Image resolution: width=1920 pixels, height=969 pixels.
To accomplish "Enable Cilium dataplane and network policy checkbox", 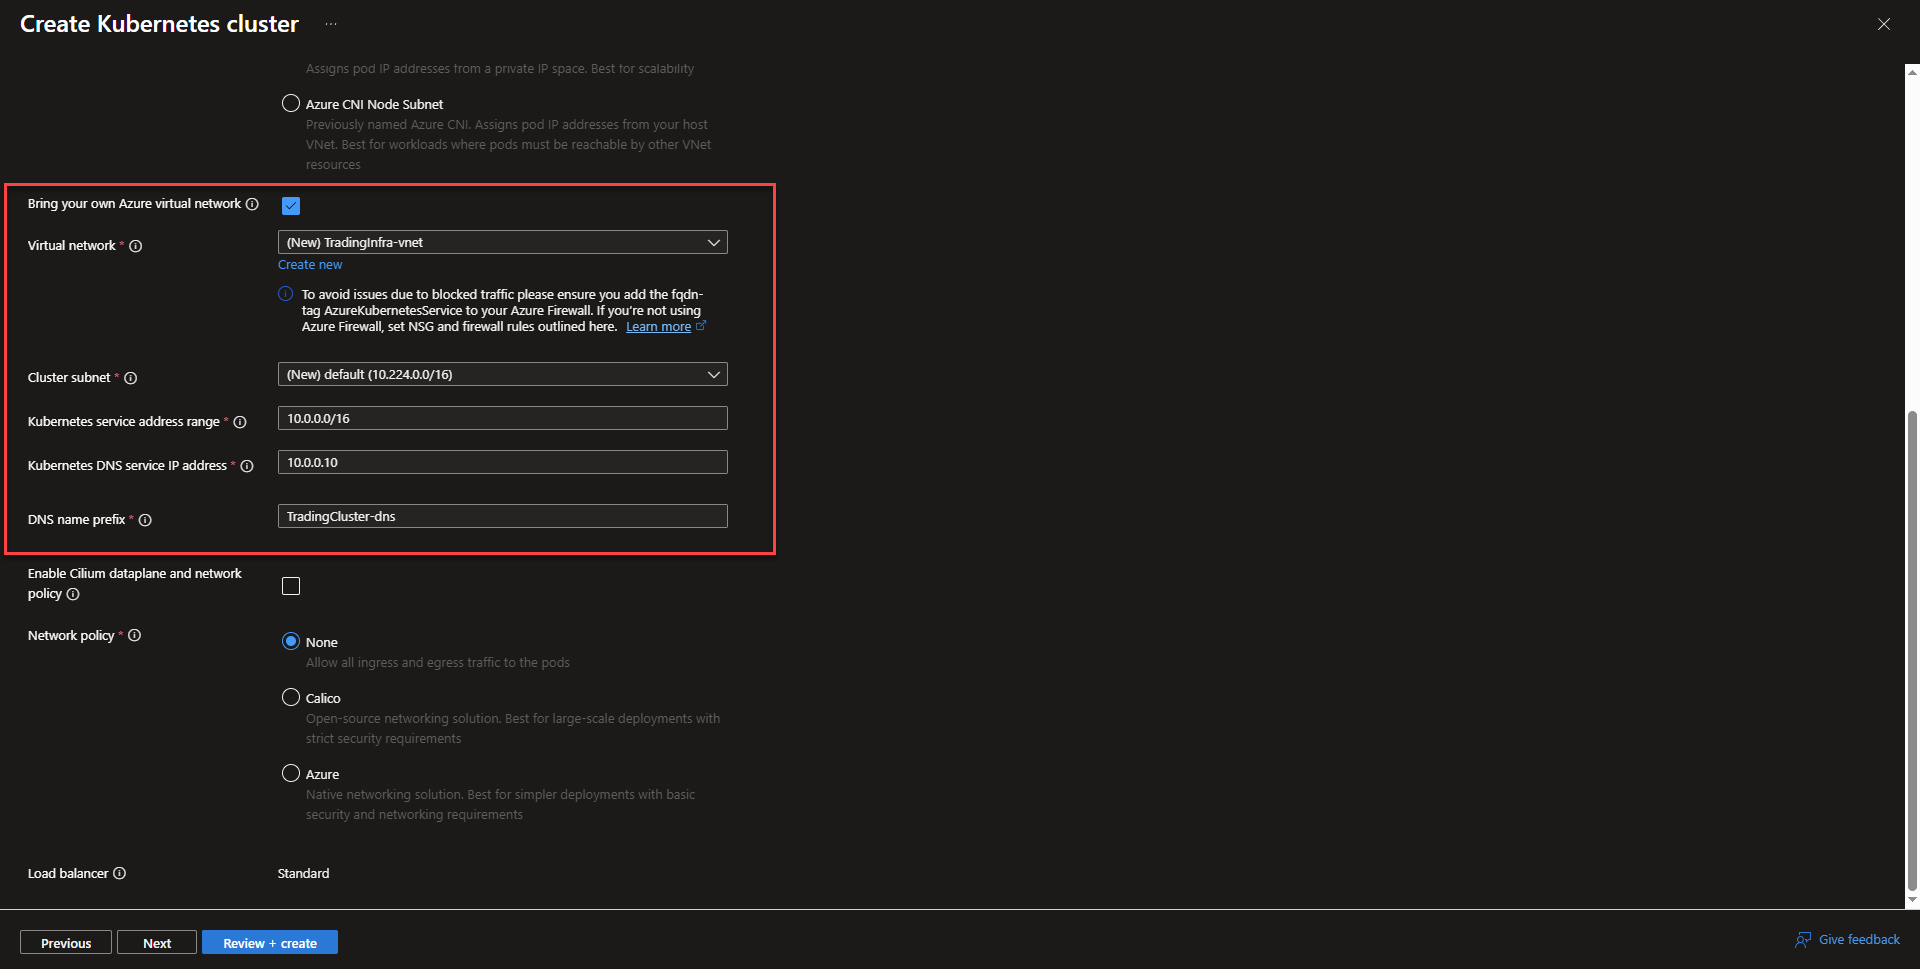I will click(x=291, y=586).
